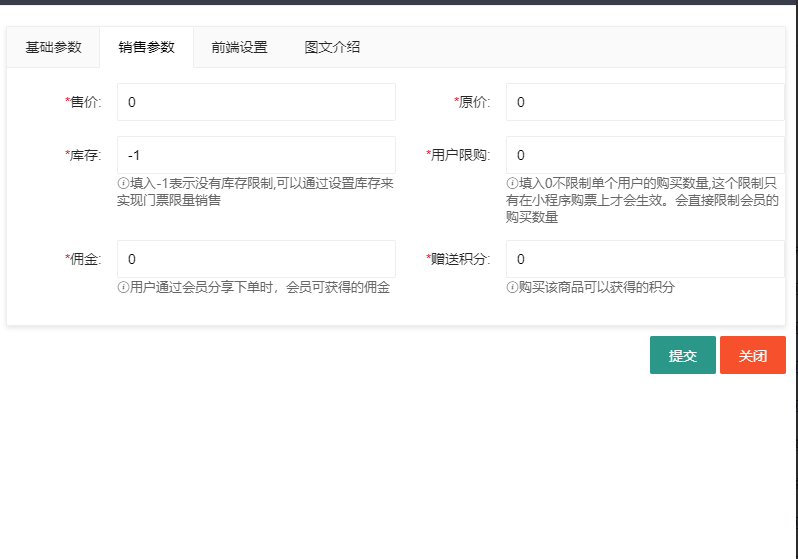Select the 用户限购 input box
The image size is (798, 559).
(645, 155)
